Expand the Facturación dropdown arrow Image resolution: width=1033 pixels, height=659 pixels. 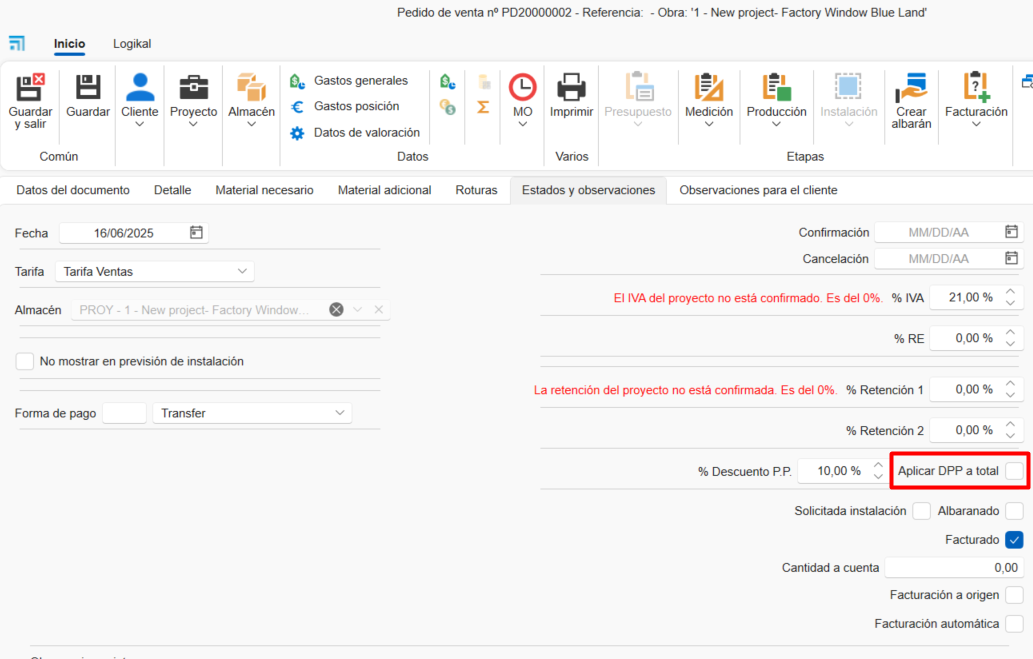pyautogui.click(x=976, y=125)
